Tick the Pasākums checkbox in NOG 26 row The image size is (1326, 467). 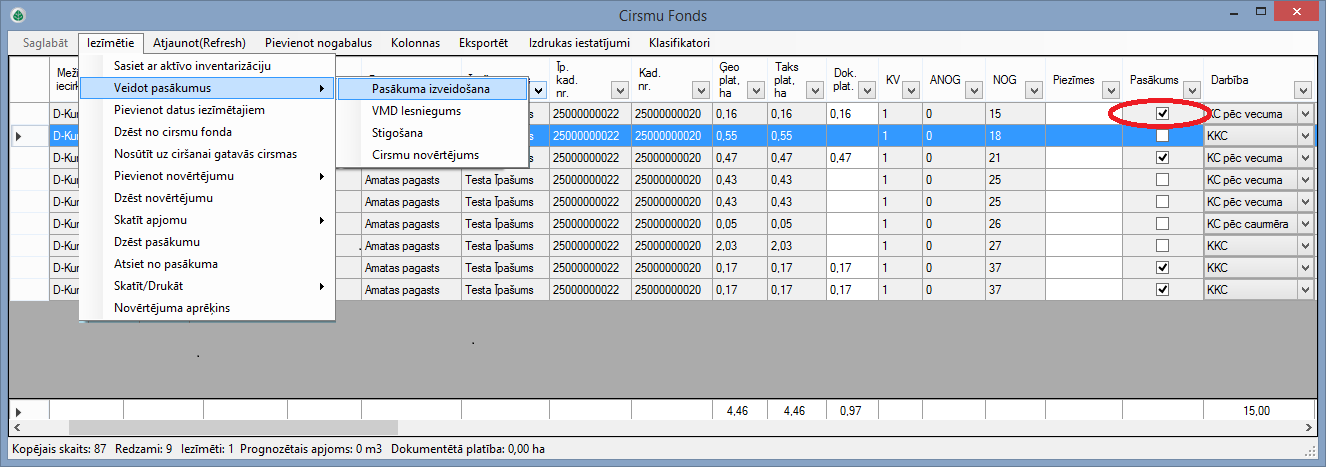[1162, 223]
